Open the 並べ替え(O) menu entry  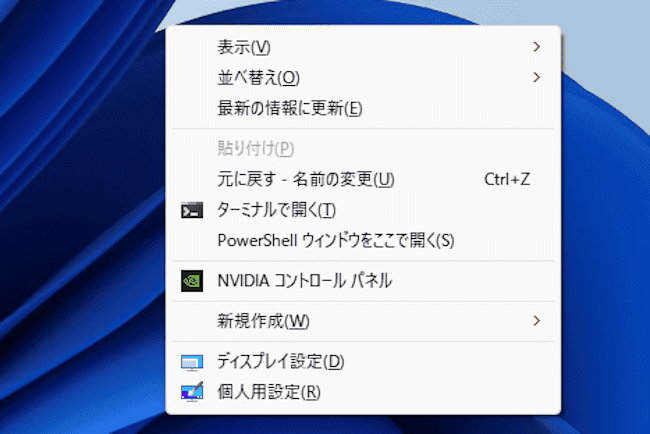[x=363, y=78]
